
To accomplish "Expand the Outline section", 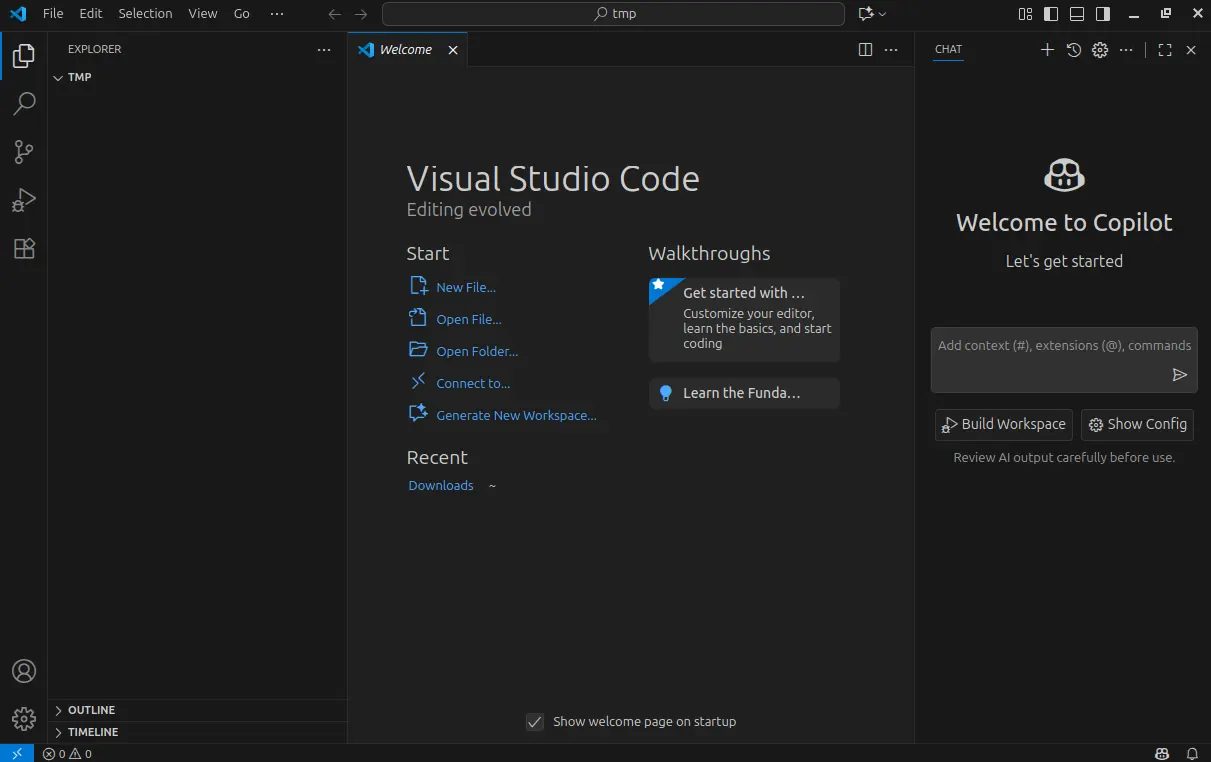I will (x=92, y=710).
